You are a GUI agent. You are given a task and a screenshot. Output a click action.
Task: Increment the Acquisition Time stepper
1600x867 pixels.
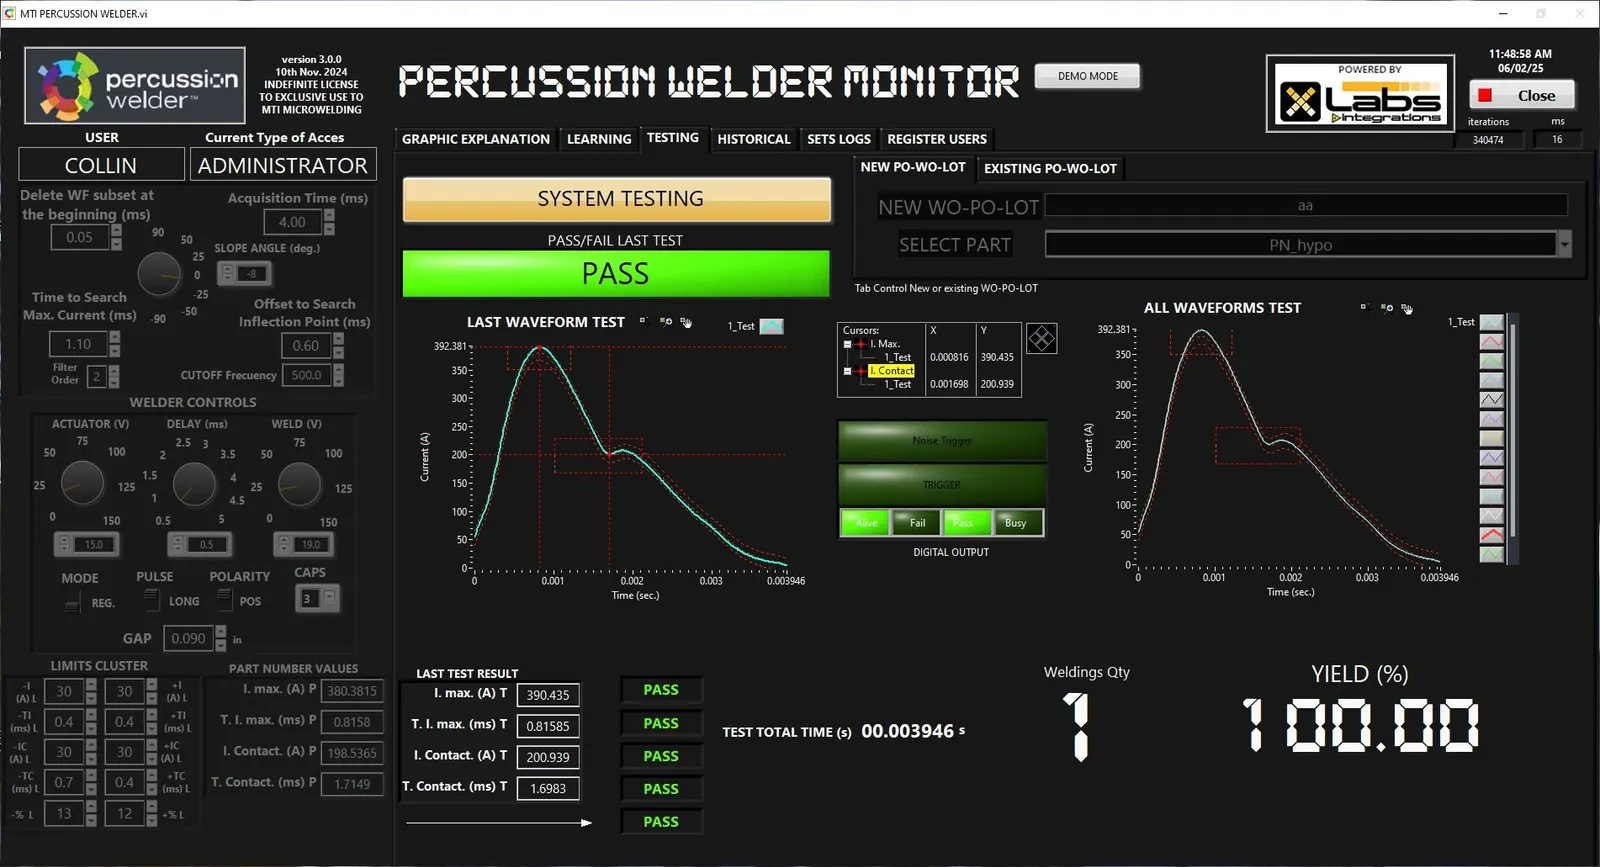pos(329,217)
